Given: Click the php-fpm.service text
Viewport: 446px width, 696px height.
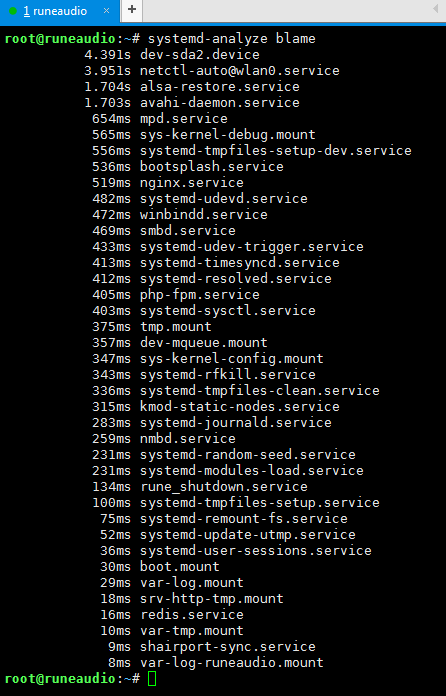Looking at the screenshot, I should tap(200, 294).
